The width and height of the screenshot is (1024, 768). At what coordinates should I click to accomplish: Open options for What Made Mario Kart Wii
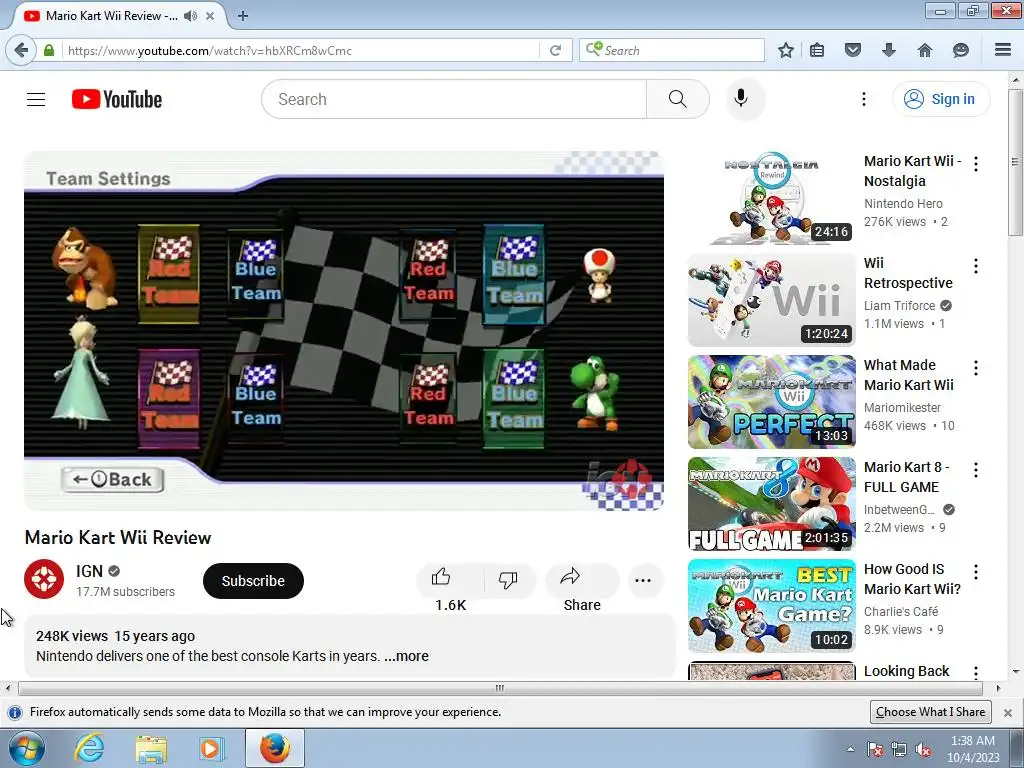coord(976,368)
